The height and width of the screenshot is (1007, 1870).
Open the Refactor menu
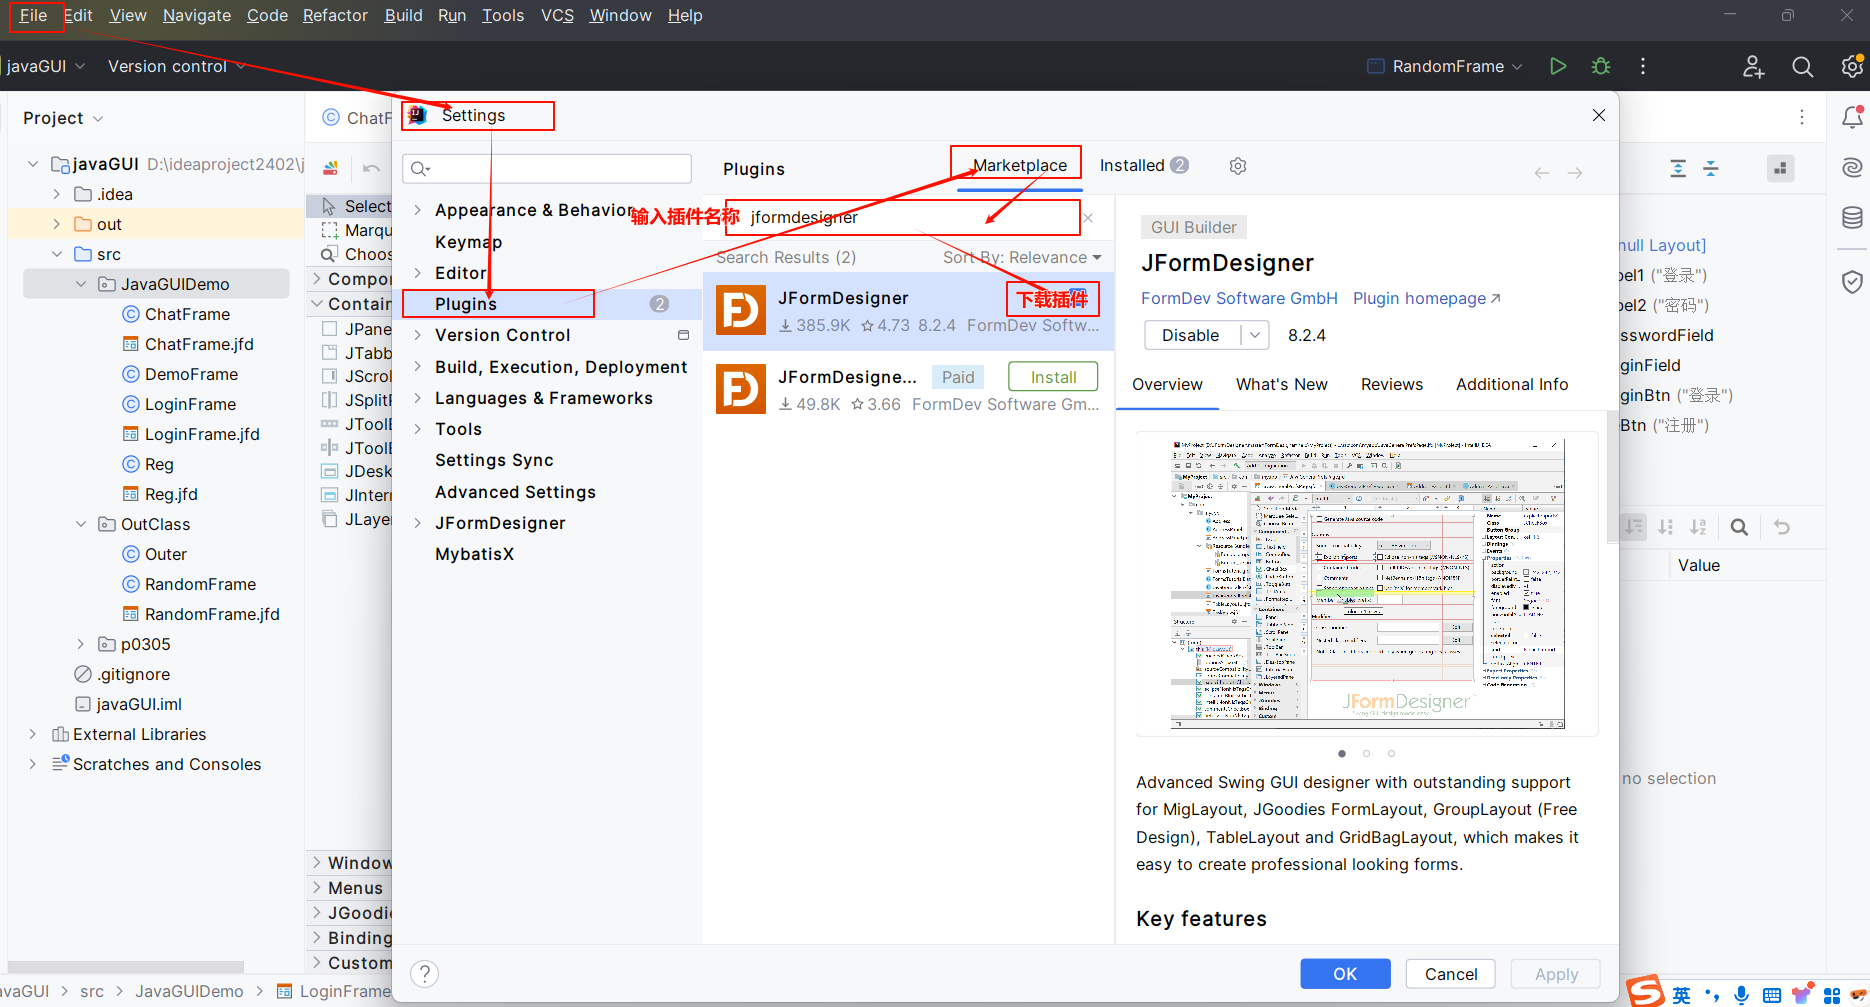pos(335,15)
